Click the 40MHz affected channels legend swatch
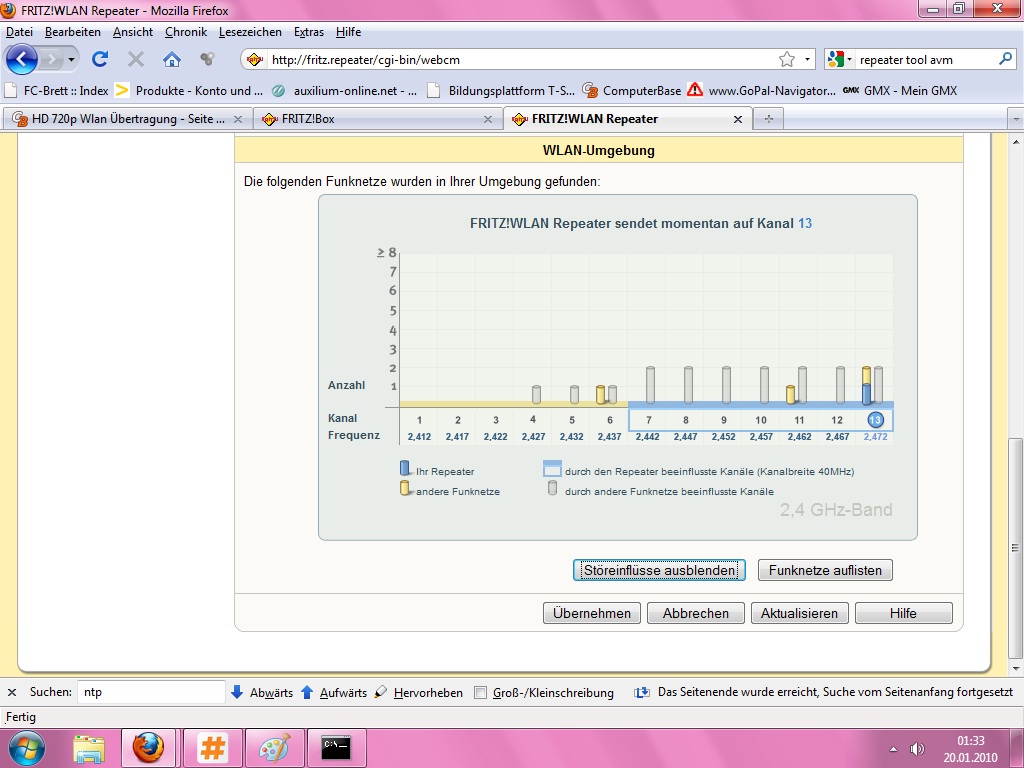 point(552,469)
